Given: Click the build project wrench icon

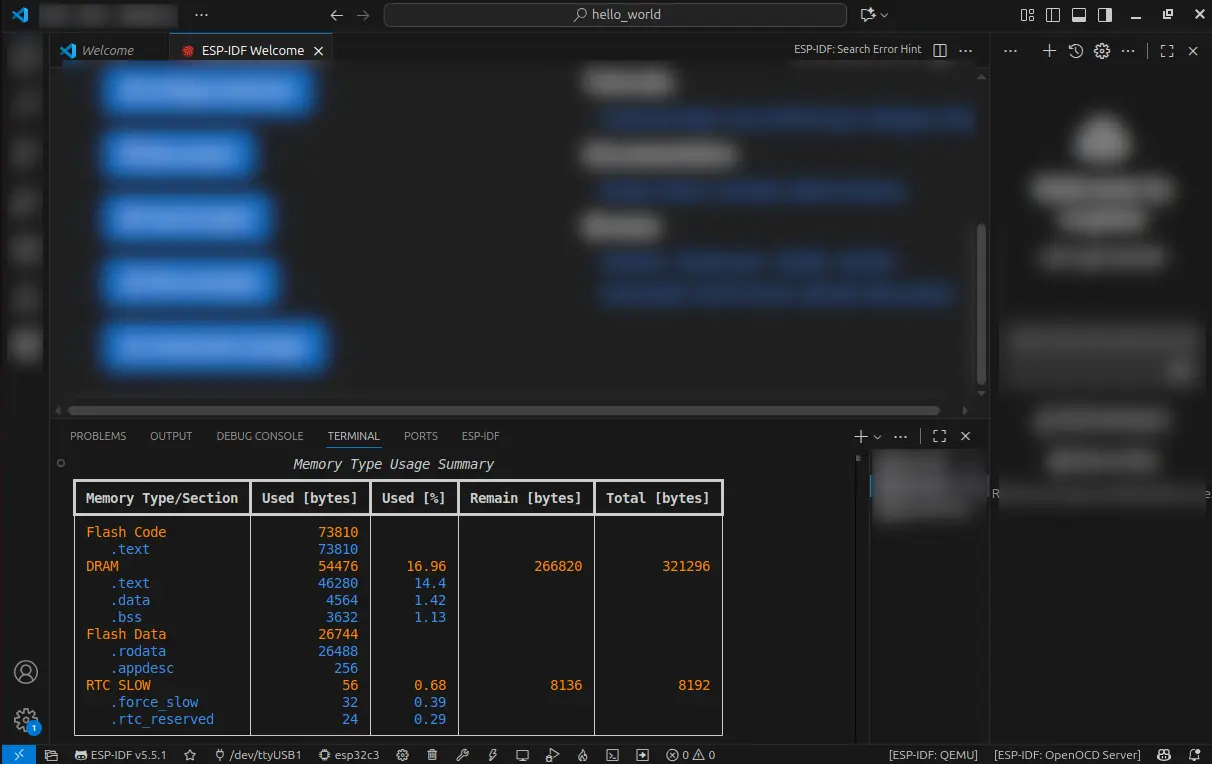Looking at the screenshot, I should tap(462, 755).
